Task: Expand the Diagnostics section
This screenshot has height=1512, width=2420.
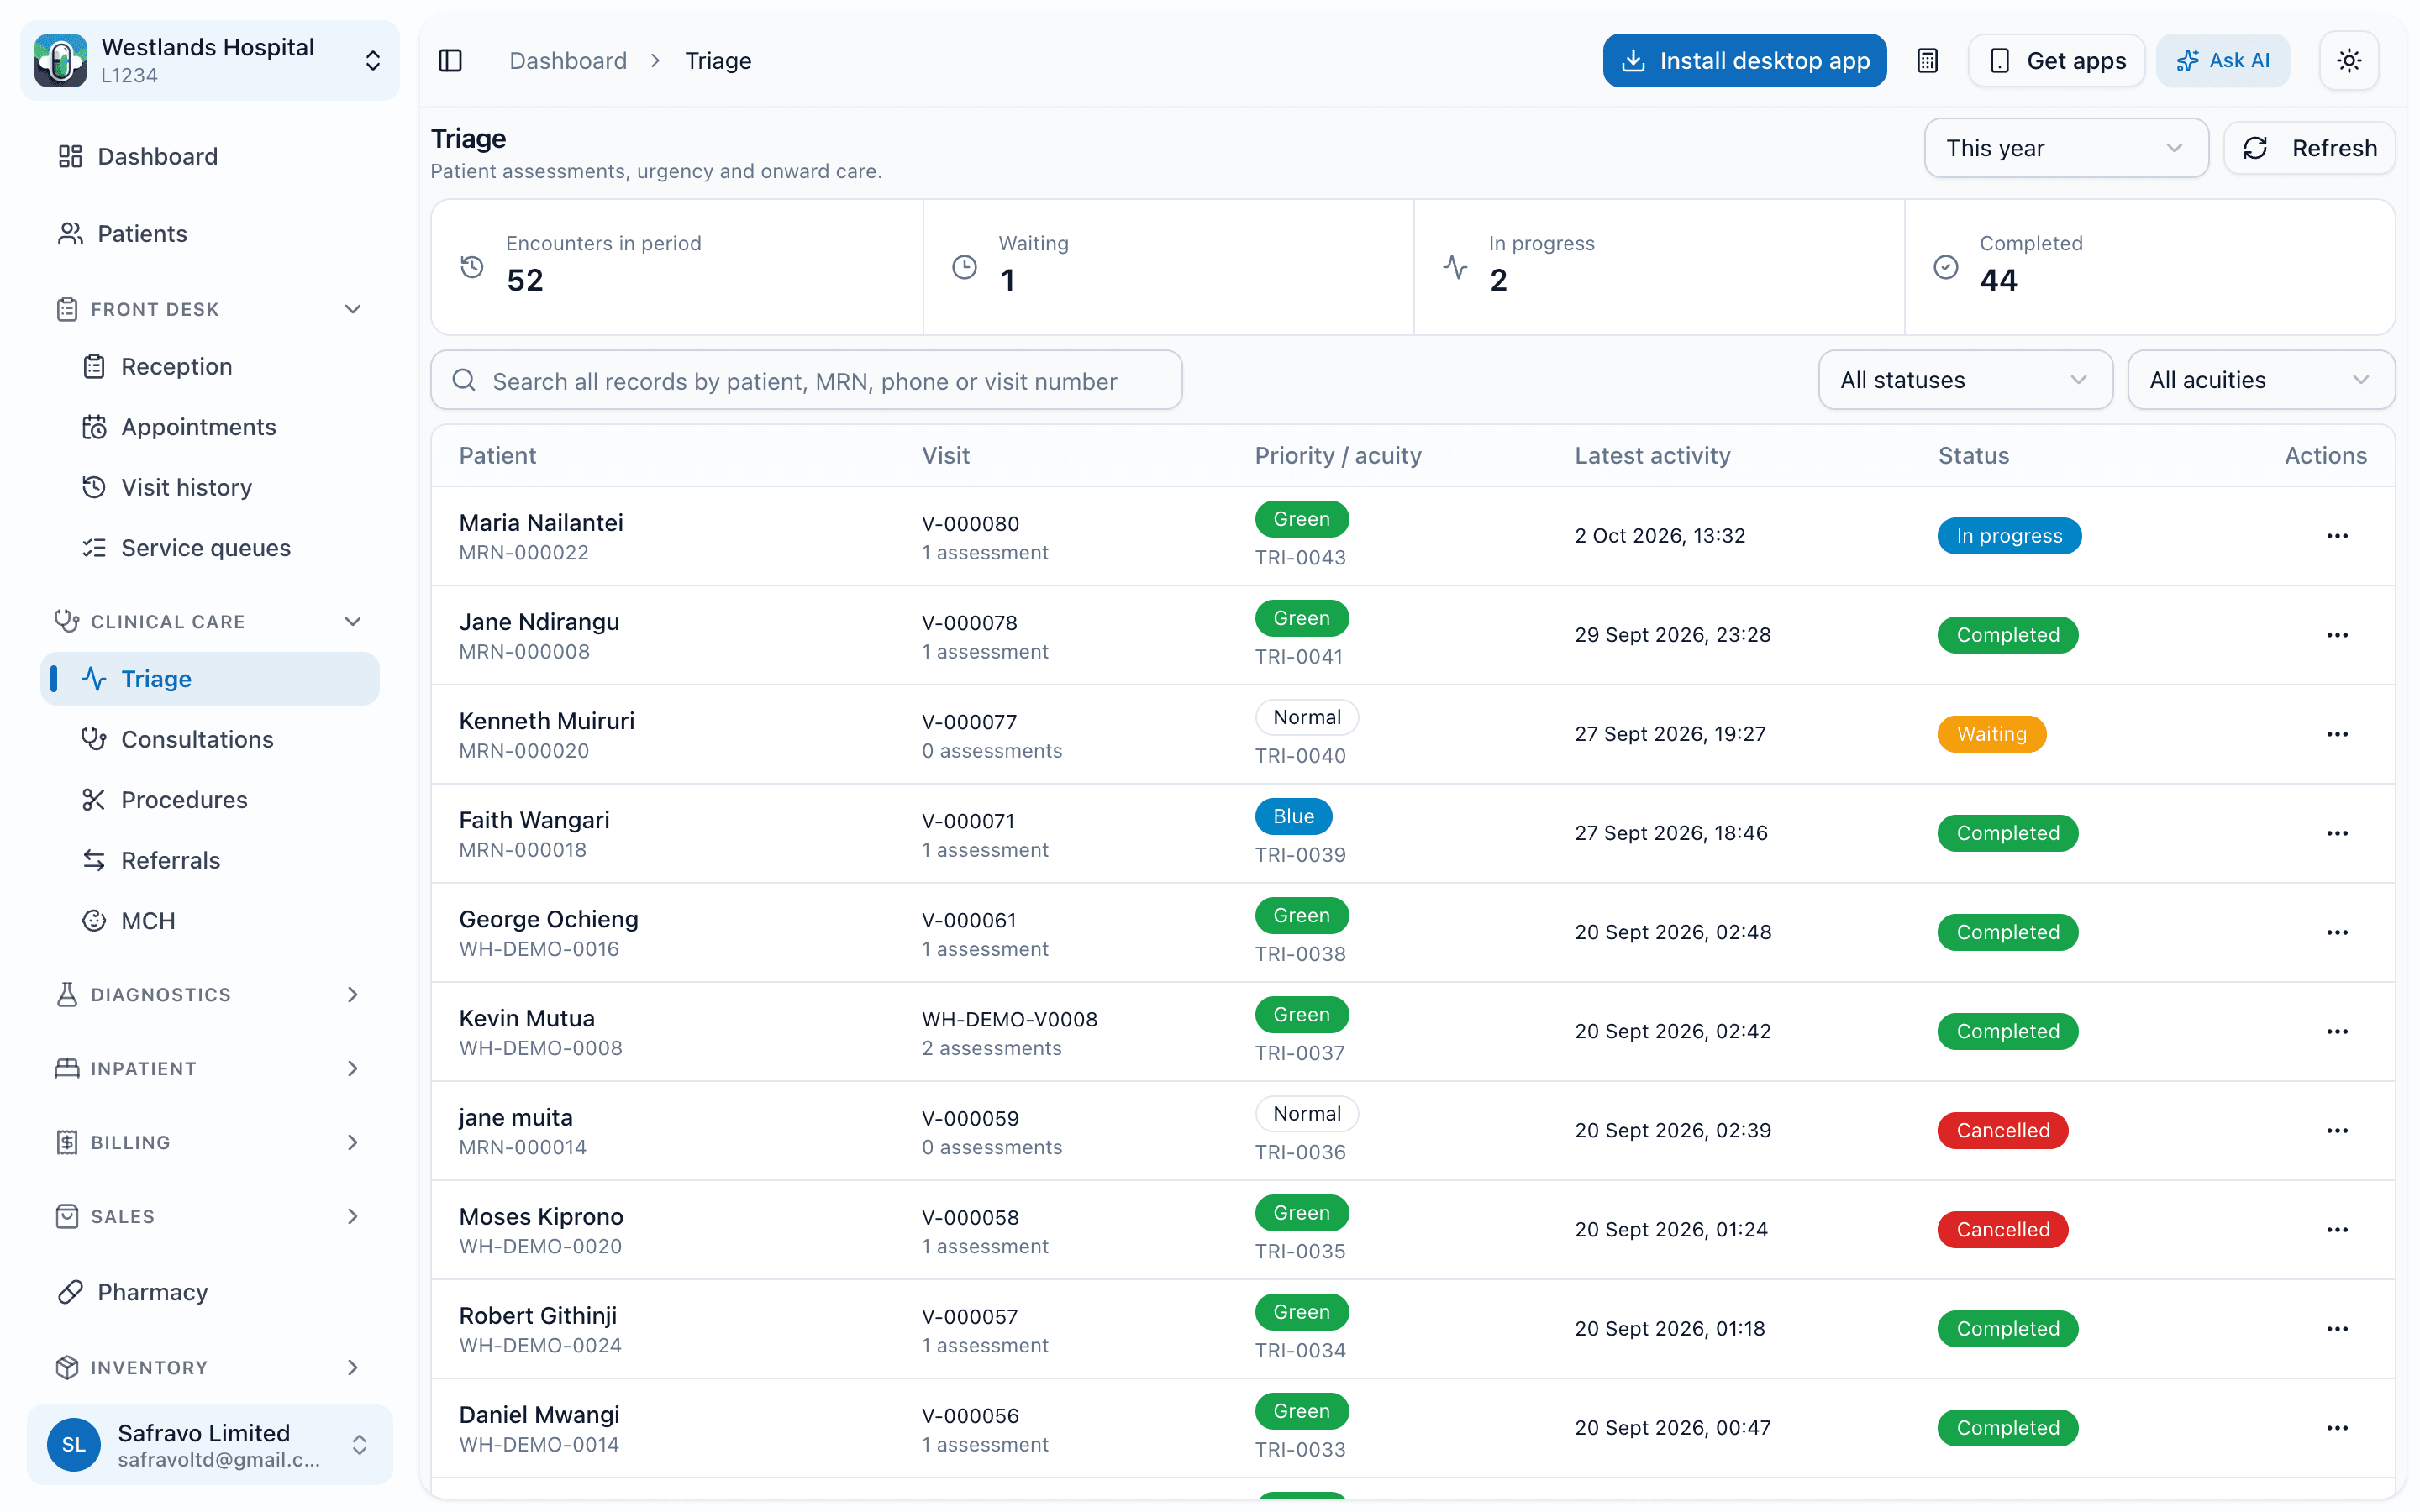Action: click(x=210, y=994)
